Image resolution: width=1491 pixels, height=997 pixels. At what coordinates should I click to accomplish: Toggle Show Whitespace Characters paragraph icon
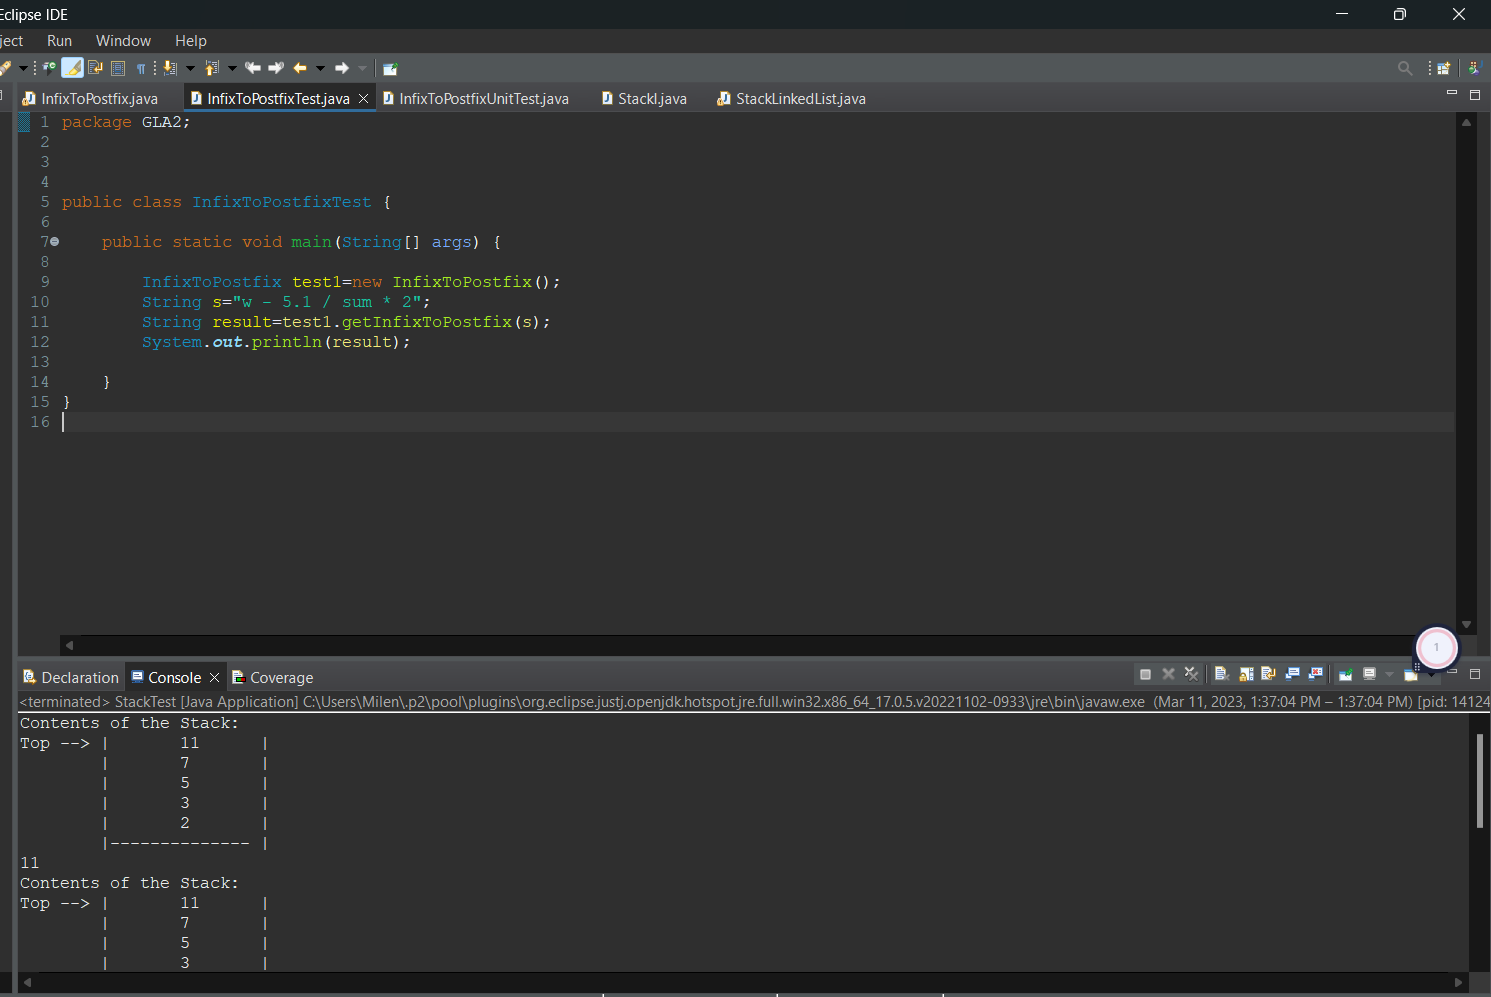coord(141,68)
